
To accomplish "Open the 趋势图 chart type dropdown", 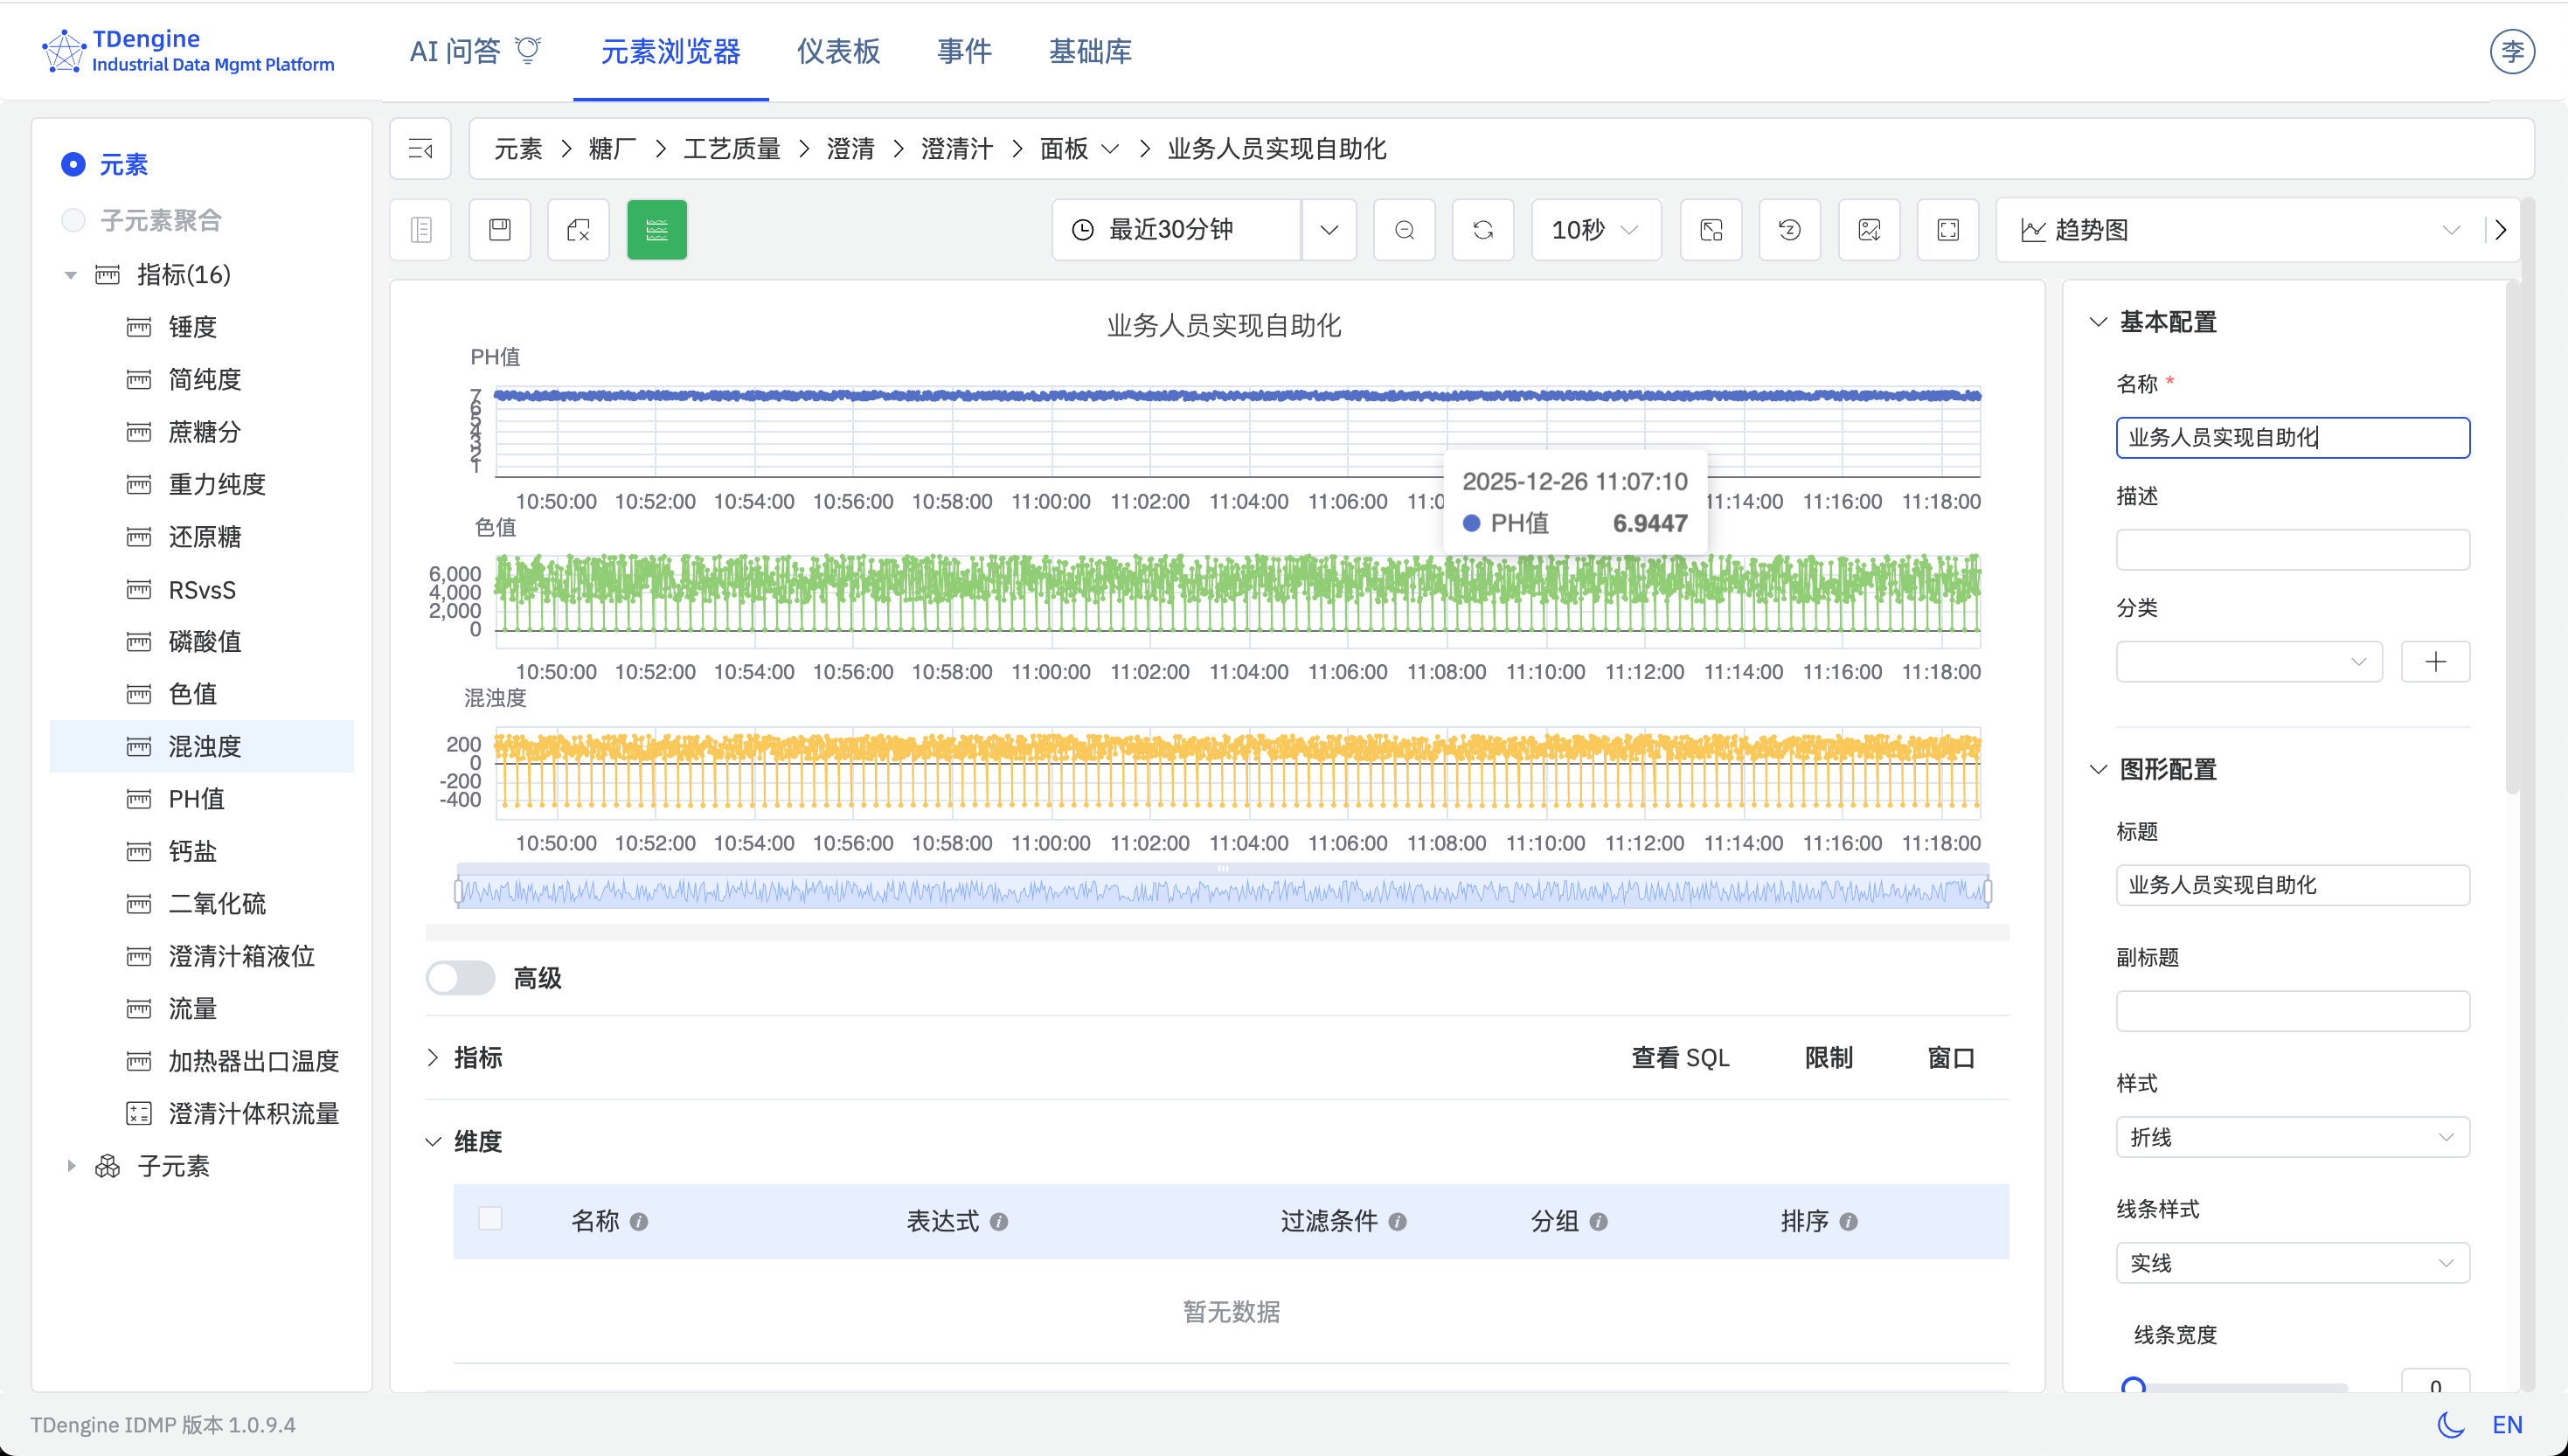I will 2452,229.
